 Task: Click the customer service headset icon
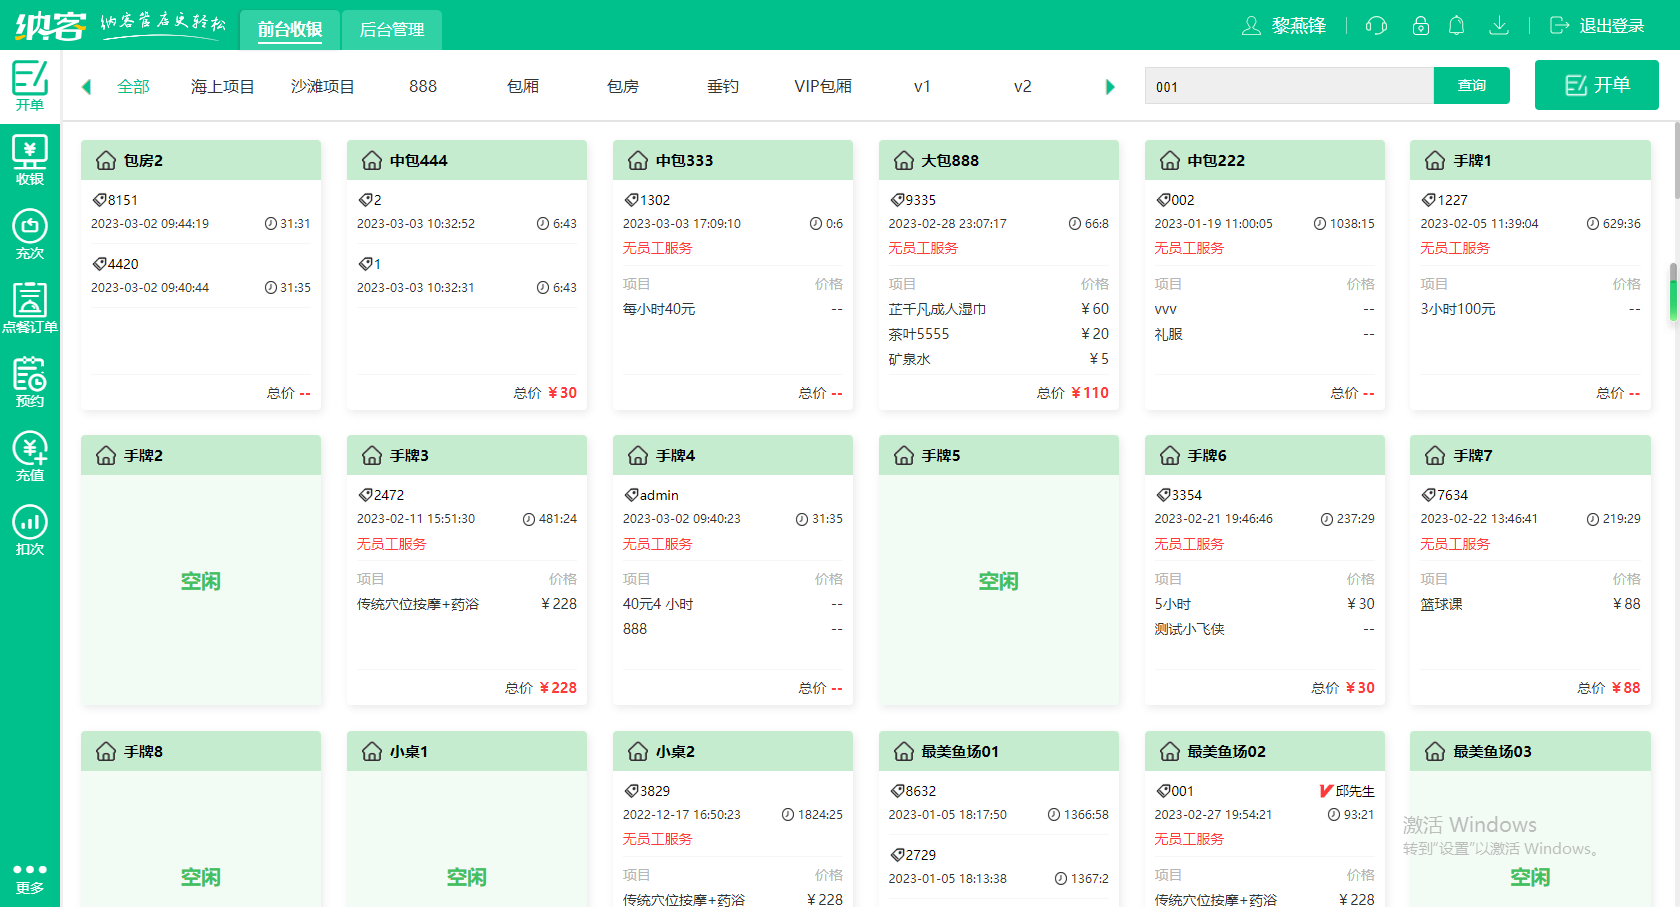[1376, 25]
